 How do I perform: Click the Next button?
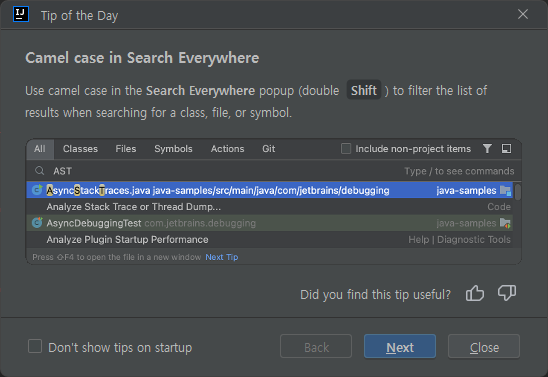400,346
